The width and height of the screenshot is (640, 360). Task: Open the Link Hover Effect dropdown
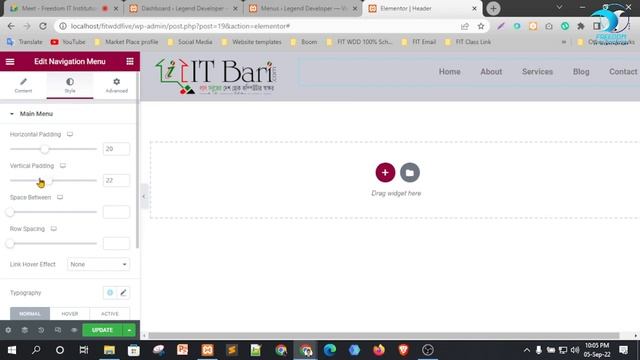[x=98, y=264]
